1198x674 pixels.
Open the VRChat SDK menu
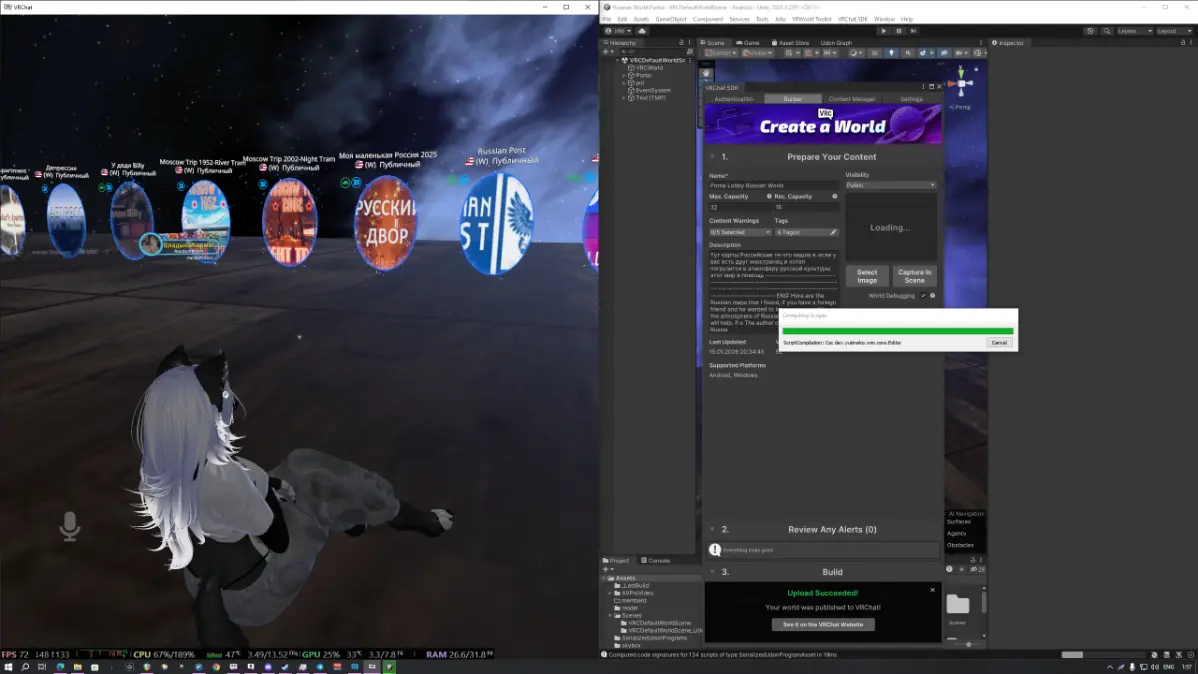(853, 19)
